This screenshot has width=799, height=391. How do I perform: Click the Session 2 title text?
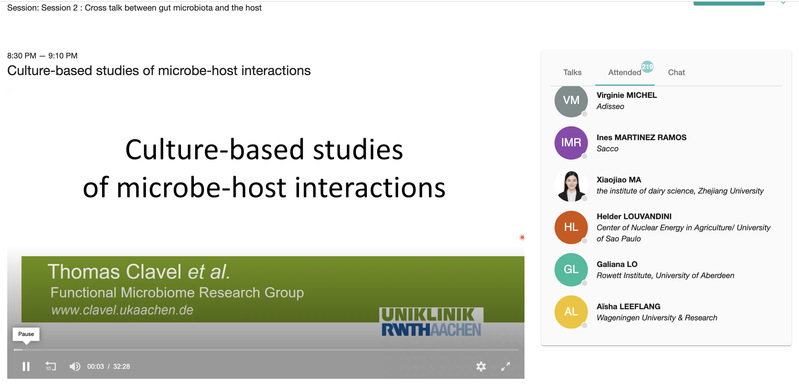[x=135, y=8]
